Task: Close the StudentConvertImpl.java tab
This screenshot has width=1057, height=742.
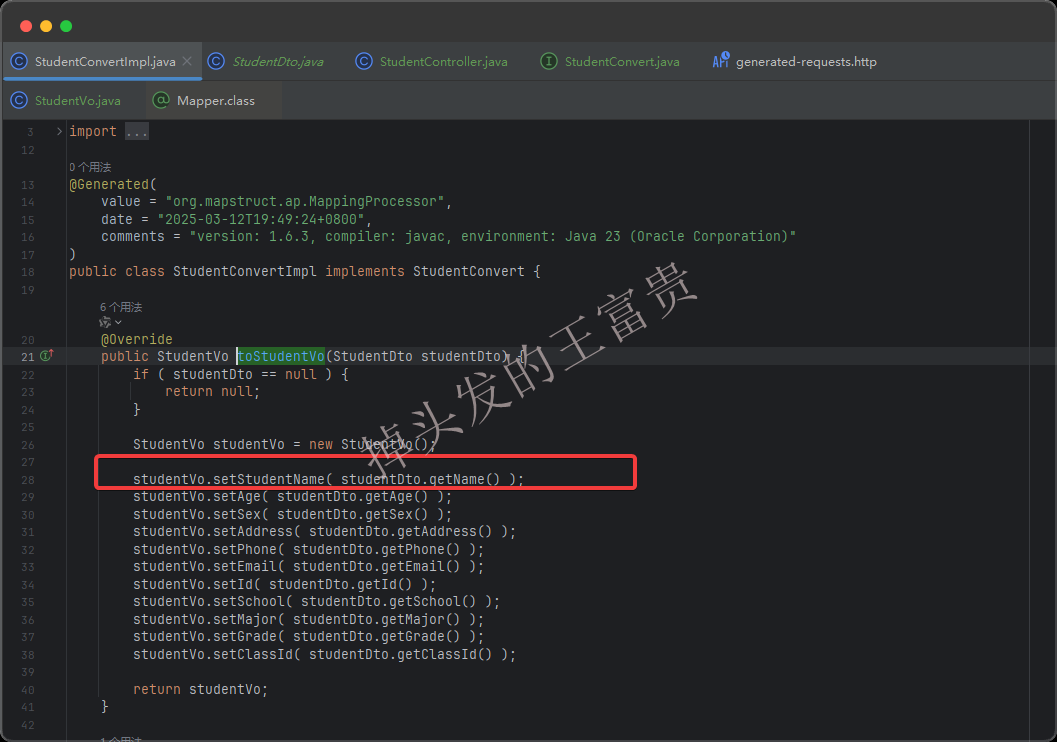Action: coord(187,61)
